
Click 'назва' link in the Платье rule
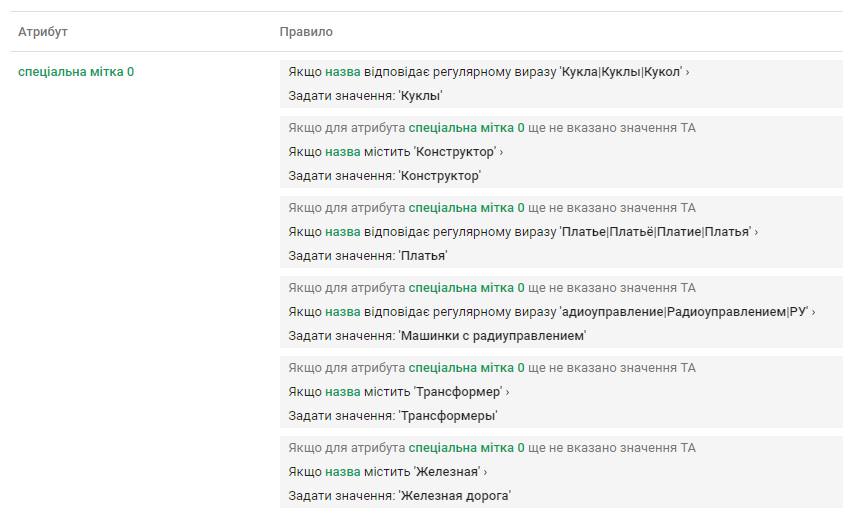click(342, 232)
